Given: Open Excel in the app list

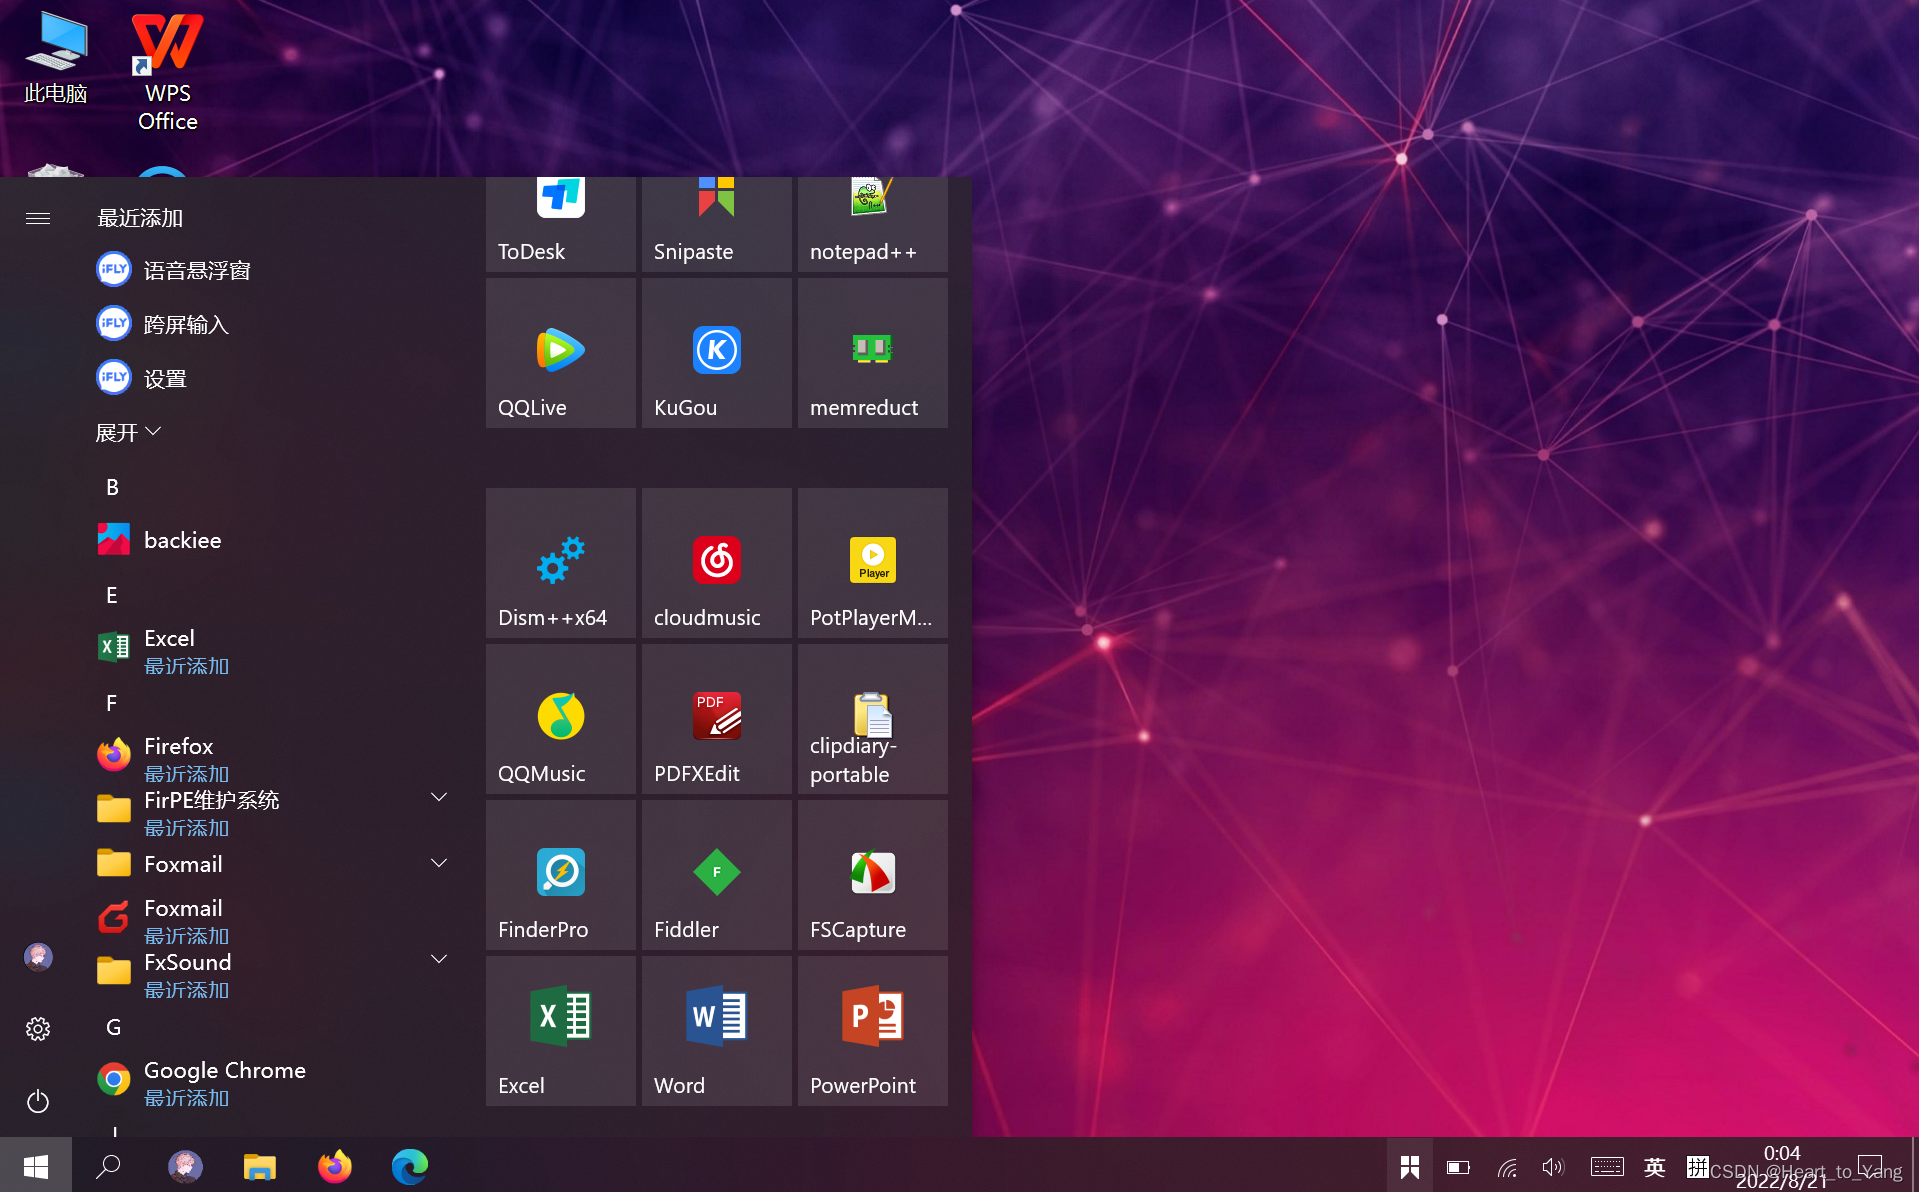Looking at the screenshot, I should click(x=270, y=650).
